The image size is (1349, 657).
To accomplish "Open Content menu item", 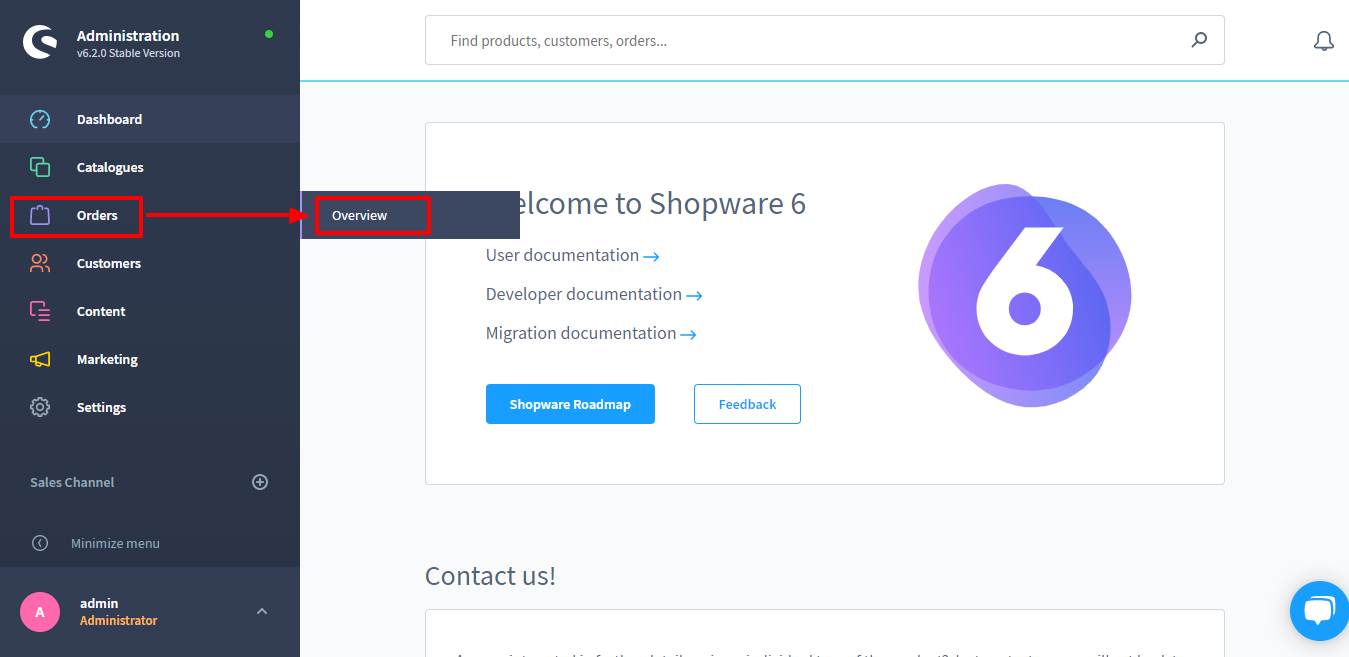I will tap(150, 311).
